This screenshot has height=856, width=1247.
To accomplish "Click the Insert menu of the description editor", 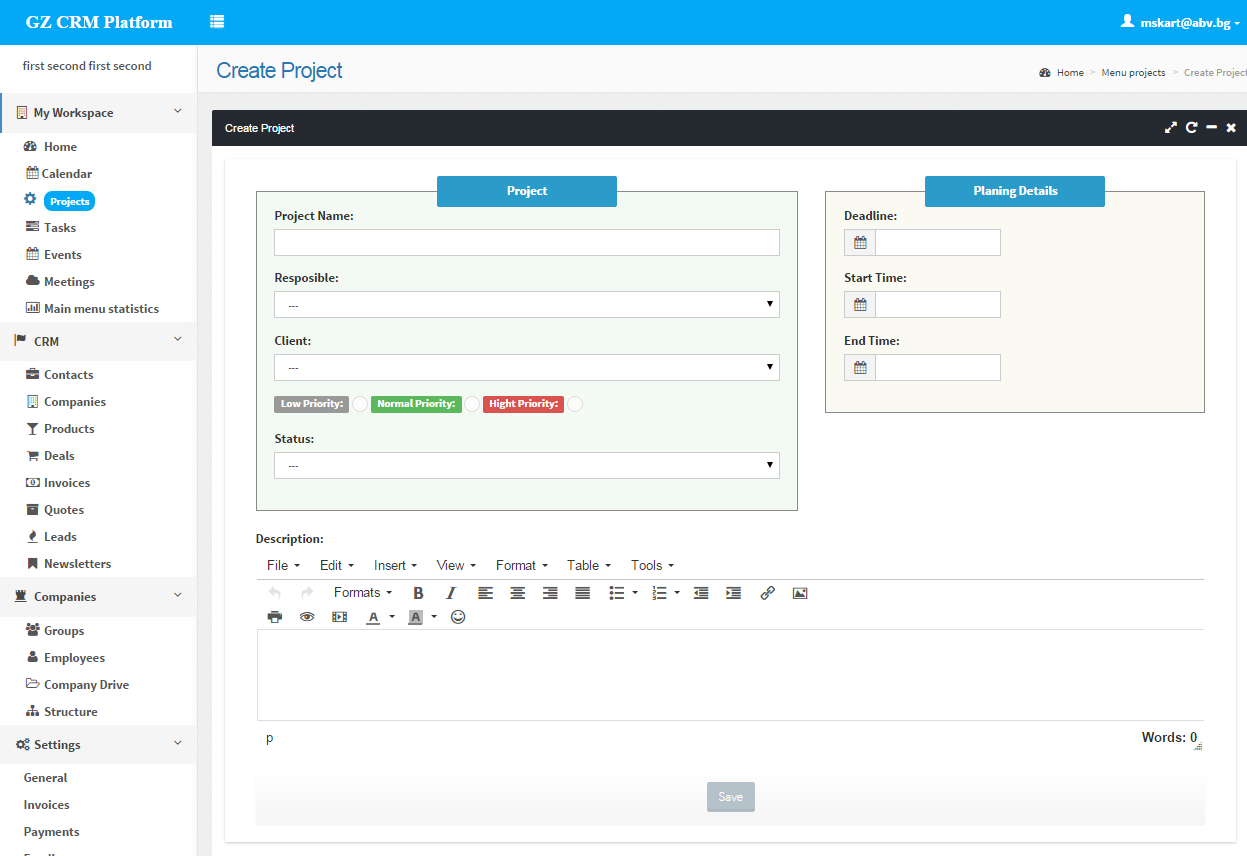I will click(x=395, y=565).
